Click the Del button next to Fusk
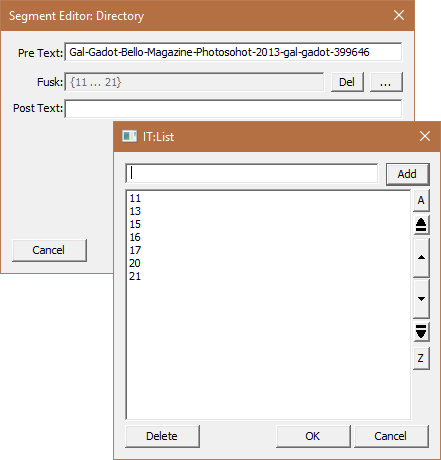Viewport: 441px width, 460px height. pos(347,82)
